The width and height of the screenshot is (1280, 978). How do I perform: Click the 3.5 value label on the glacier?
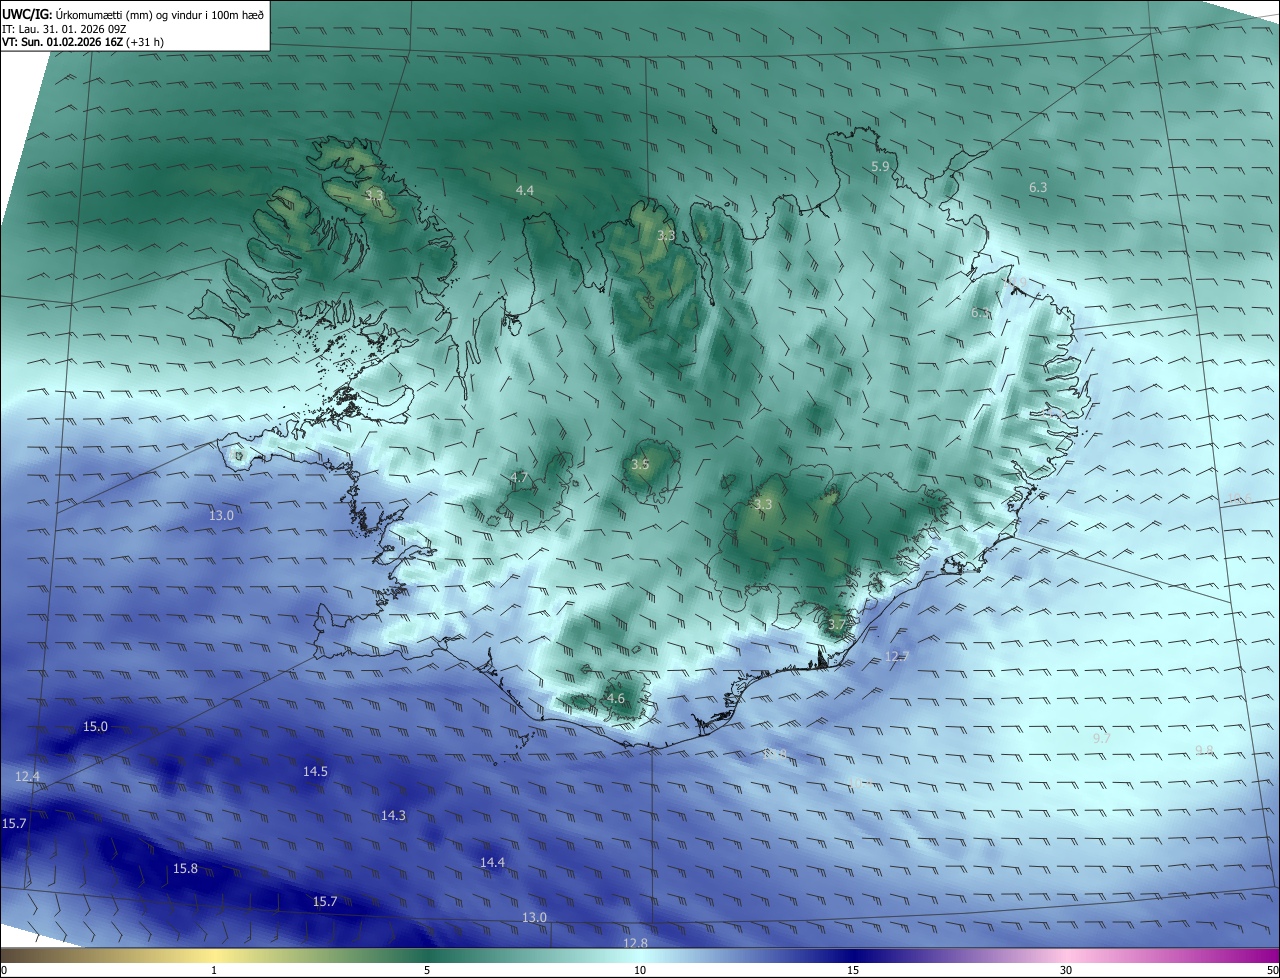[x=640, y=465]
